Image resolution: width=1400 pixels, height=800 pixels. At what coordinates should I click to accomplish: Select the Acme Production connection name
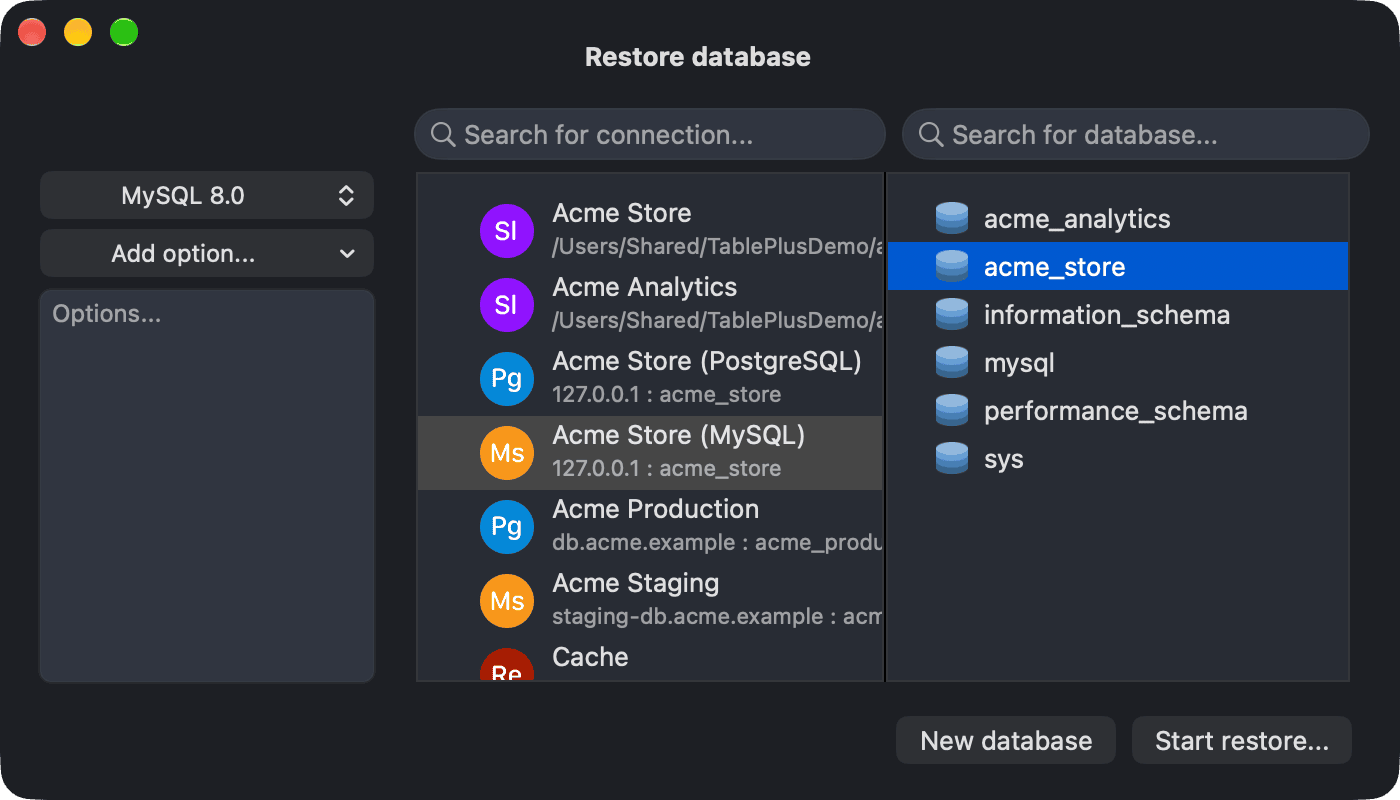pos(656,509)
